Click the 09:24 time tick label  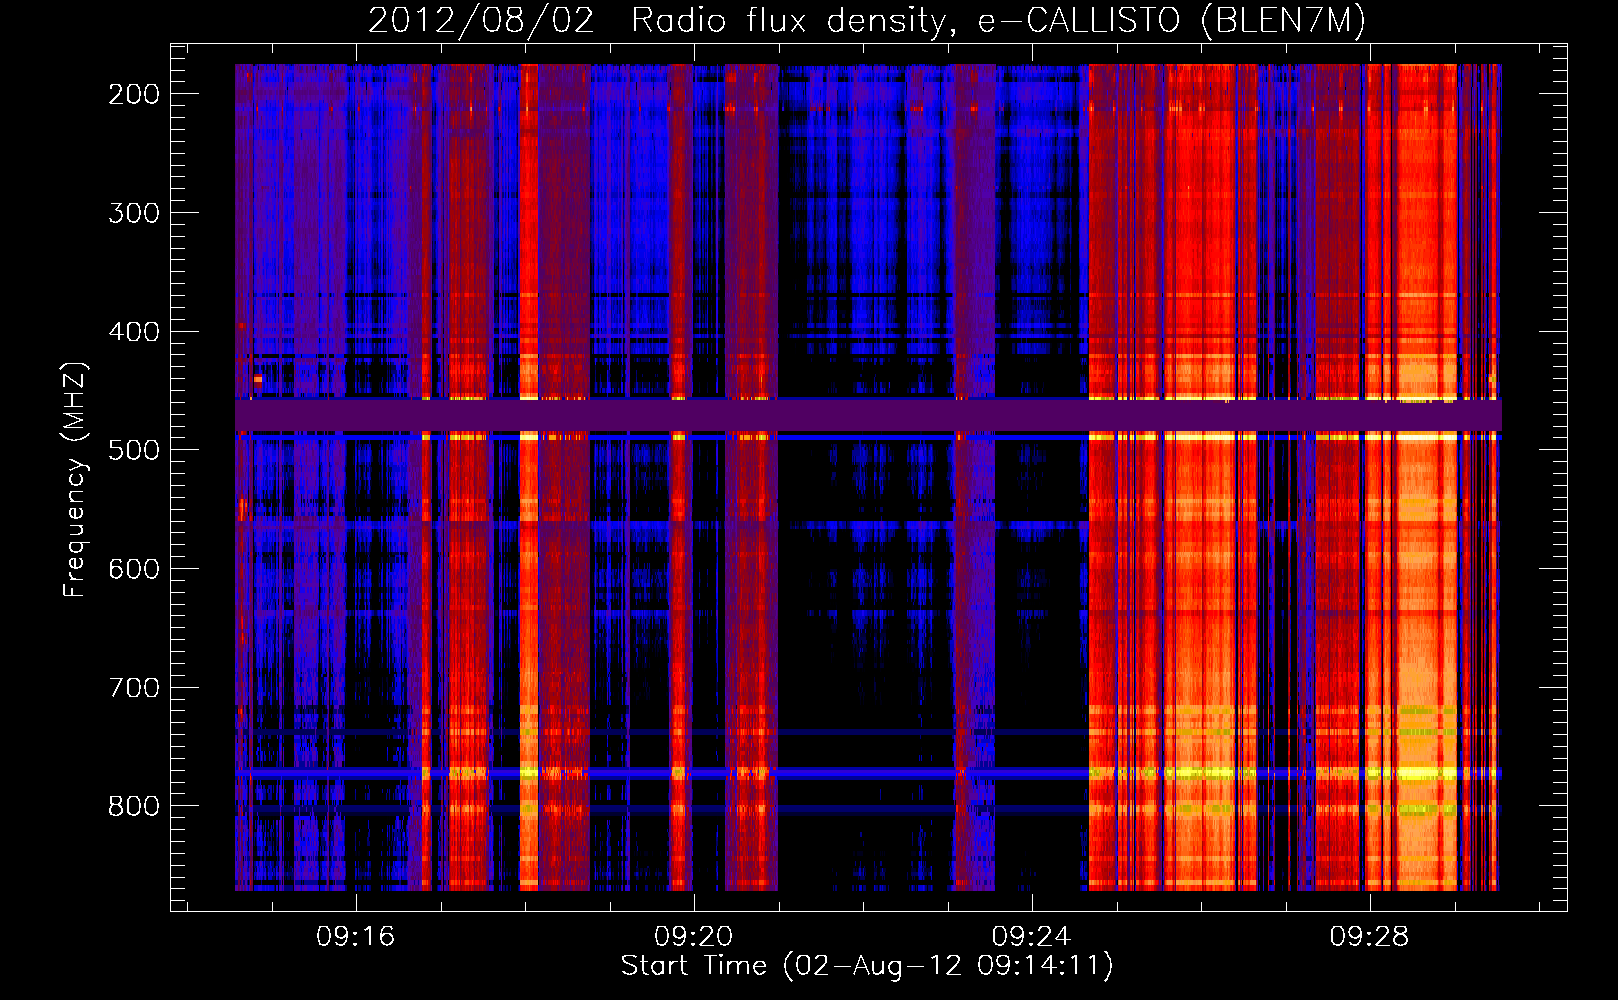pyautogui.click(x=1031, y=937)
